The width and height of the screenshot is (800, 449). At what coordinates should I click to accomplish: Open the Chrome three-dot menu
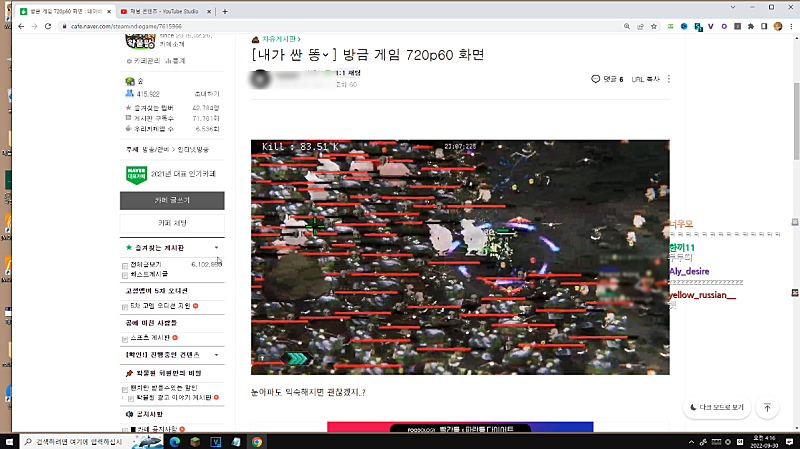click(791, 27)
